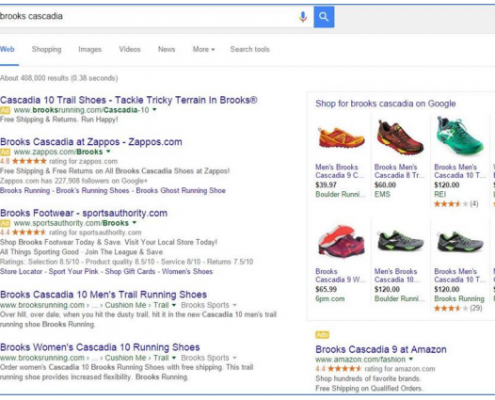The height and width of the screenshot is (400, 495).
Task: Switch to the Images tab
Action: point(90,49)
